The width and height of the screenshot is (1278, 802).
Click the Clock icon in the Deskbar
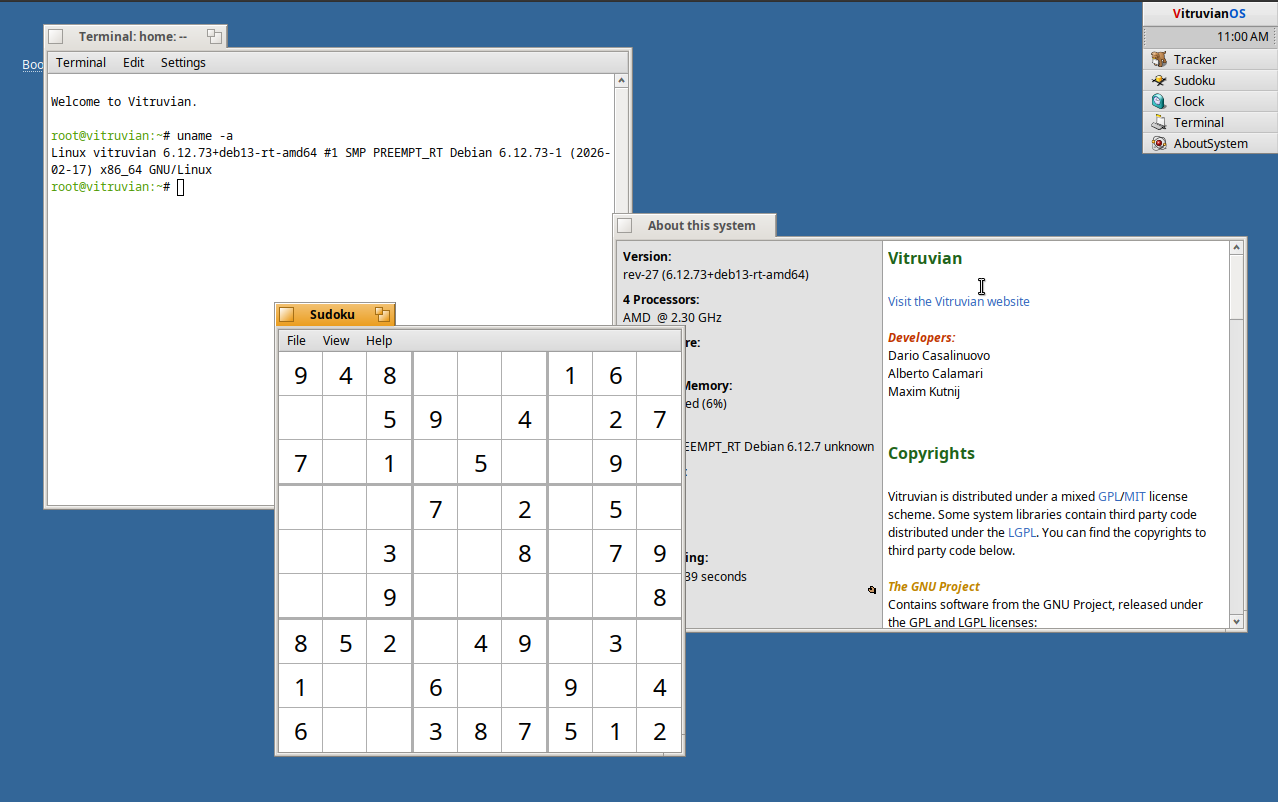[1159, 102]
